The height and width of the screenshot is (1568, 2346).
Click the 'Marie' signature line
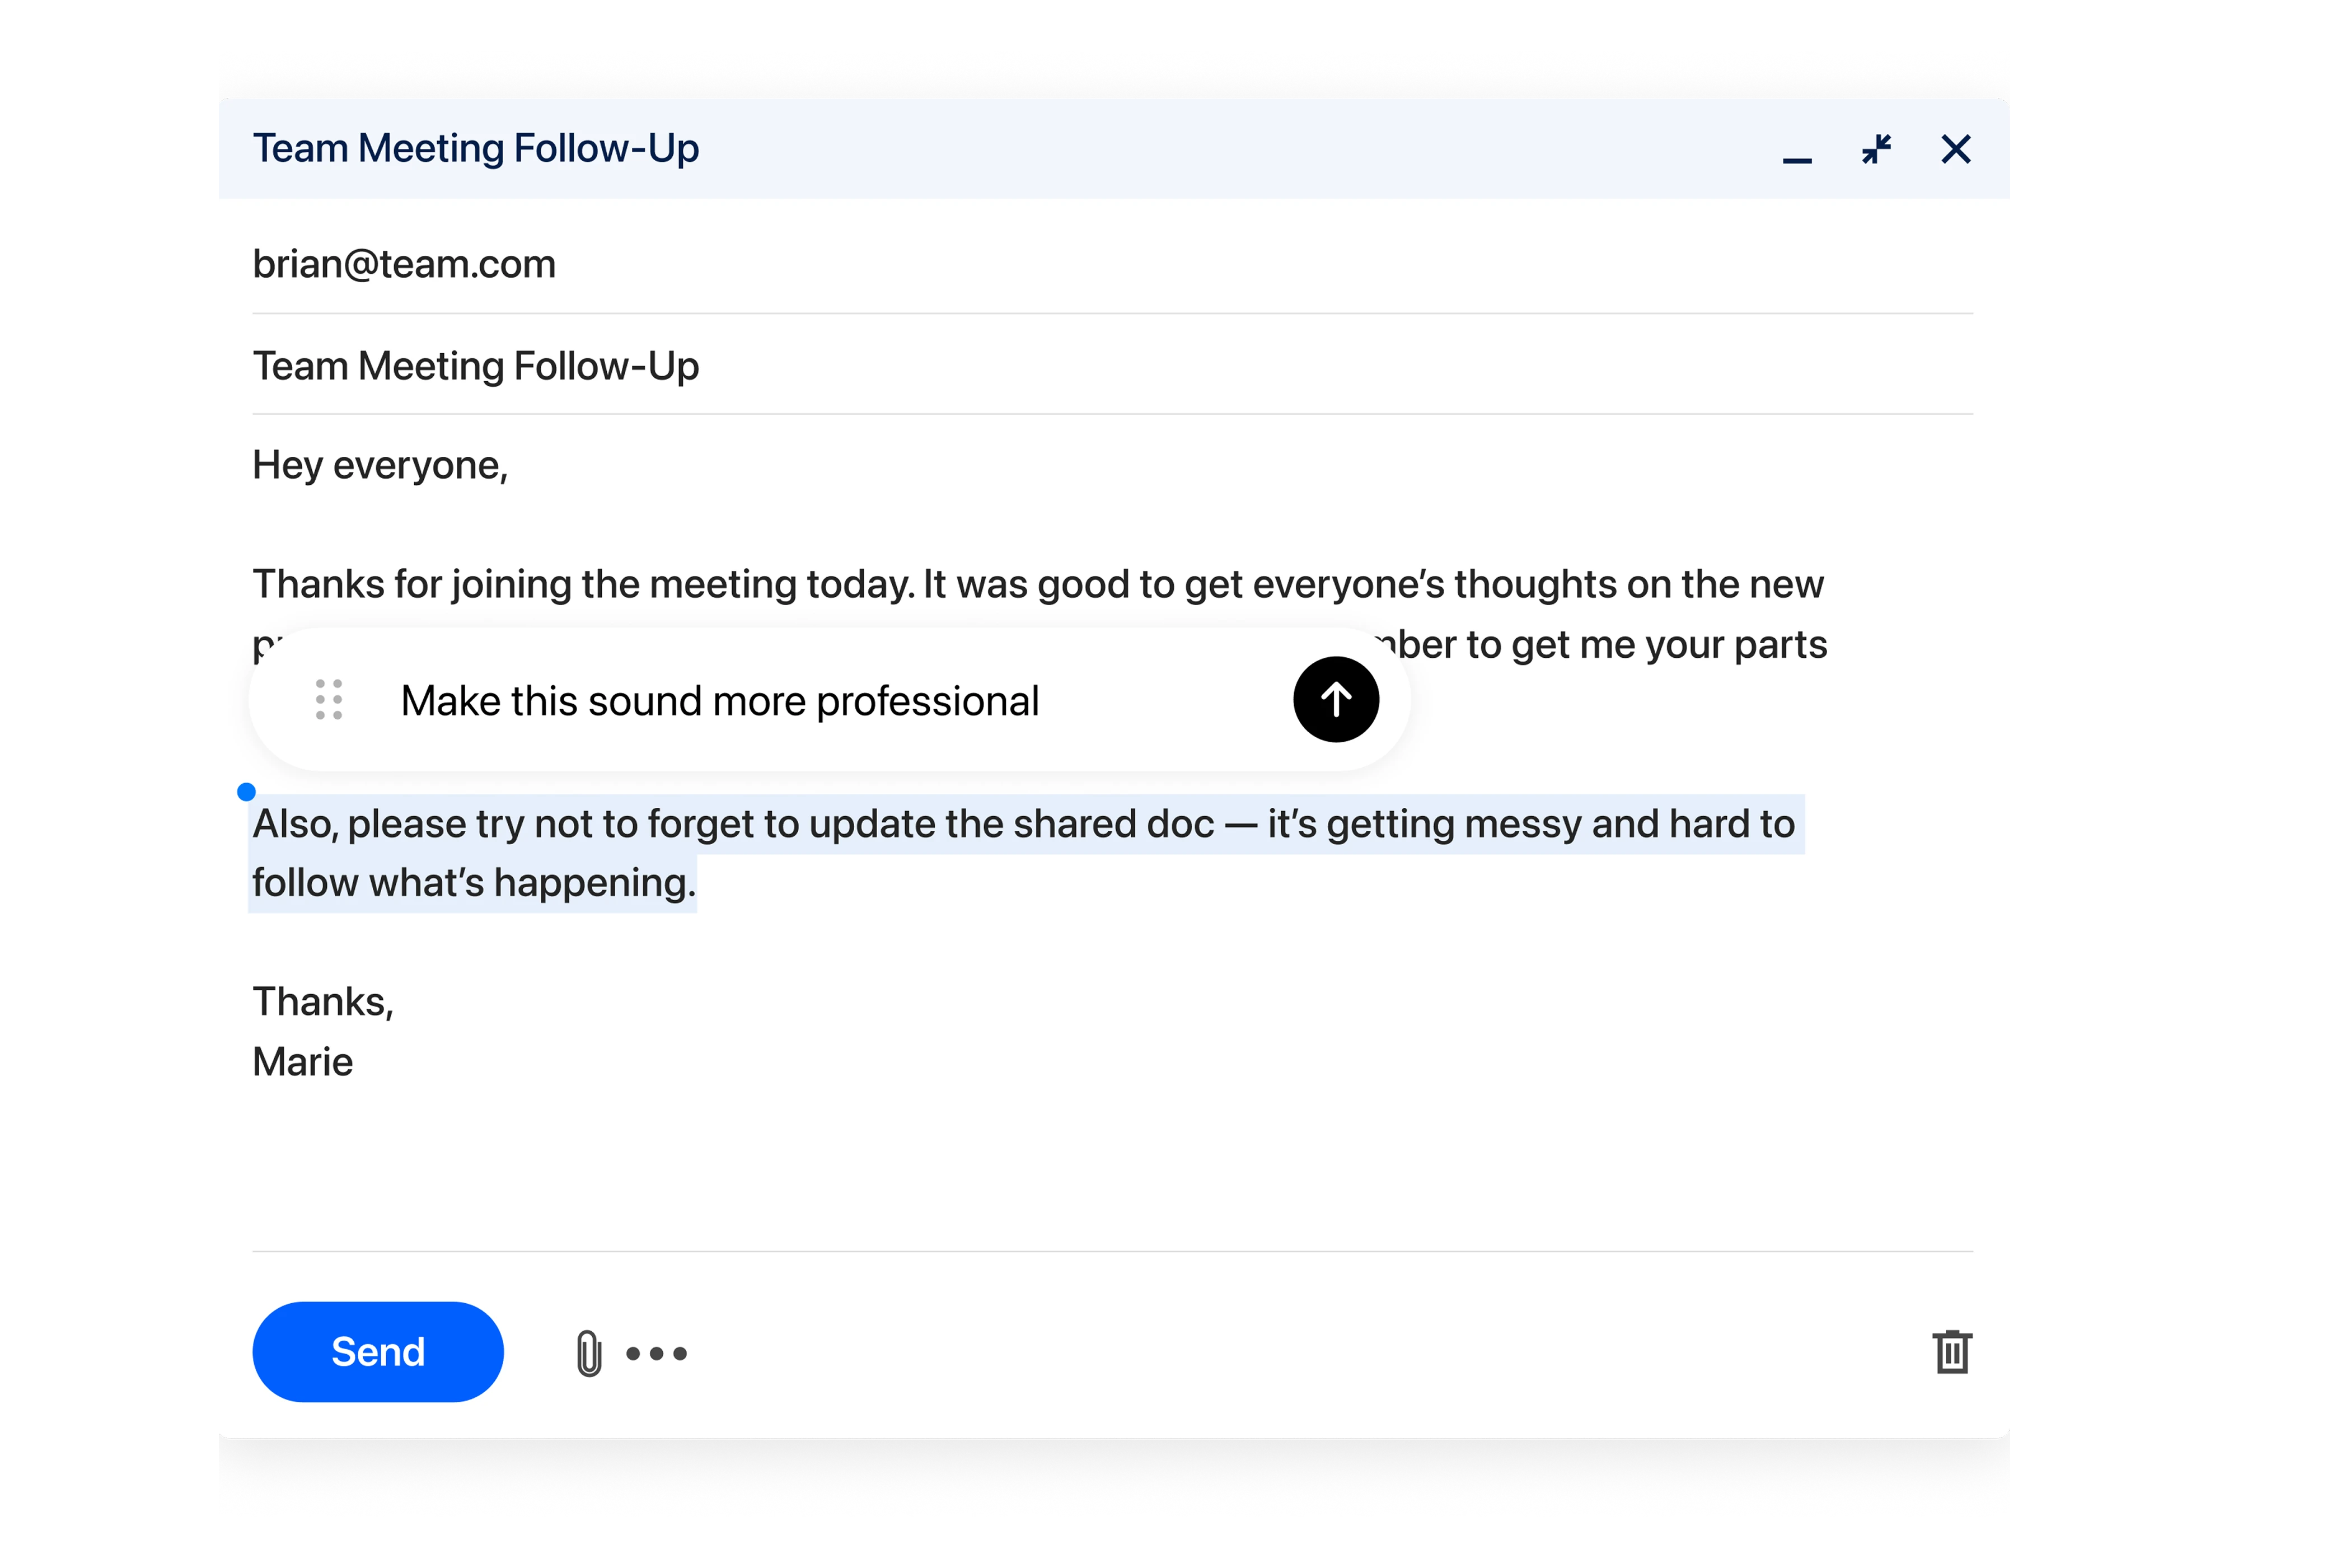(x=303, y=1061)
